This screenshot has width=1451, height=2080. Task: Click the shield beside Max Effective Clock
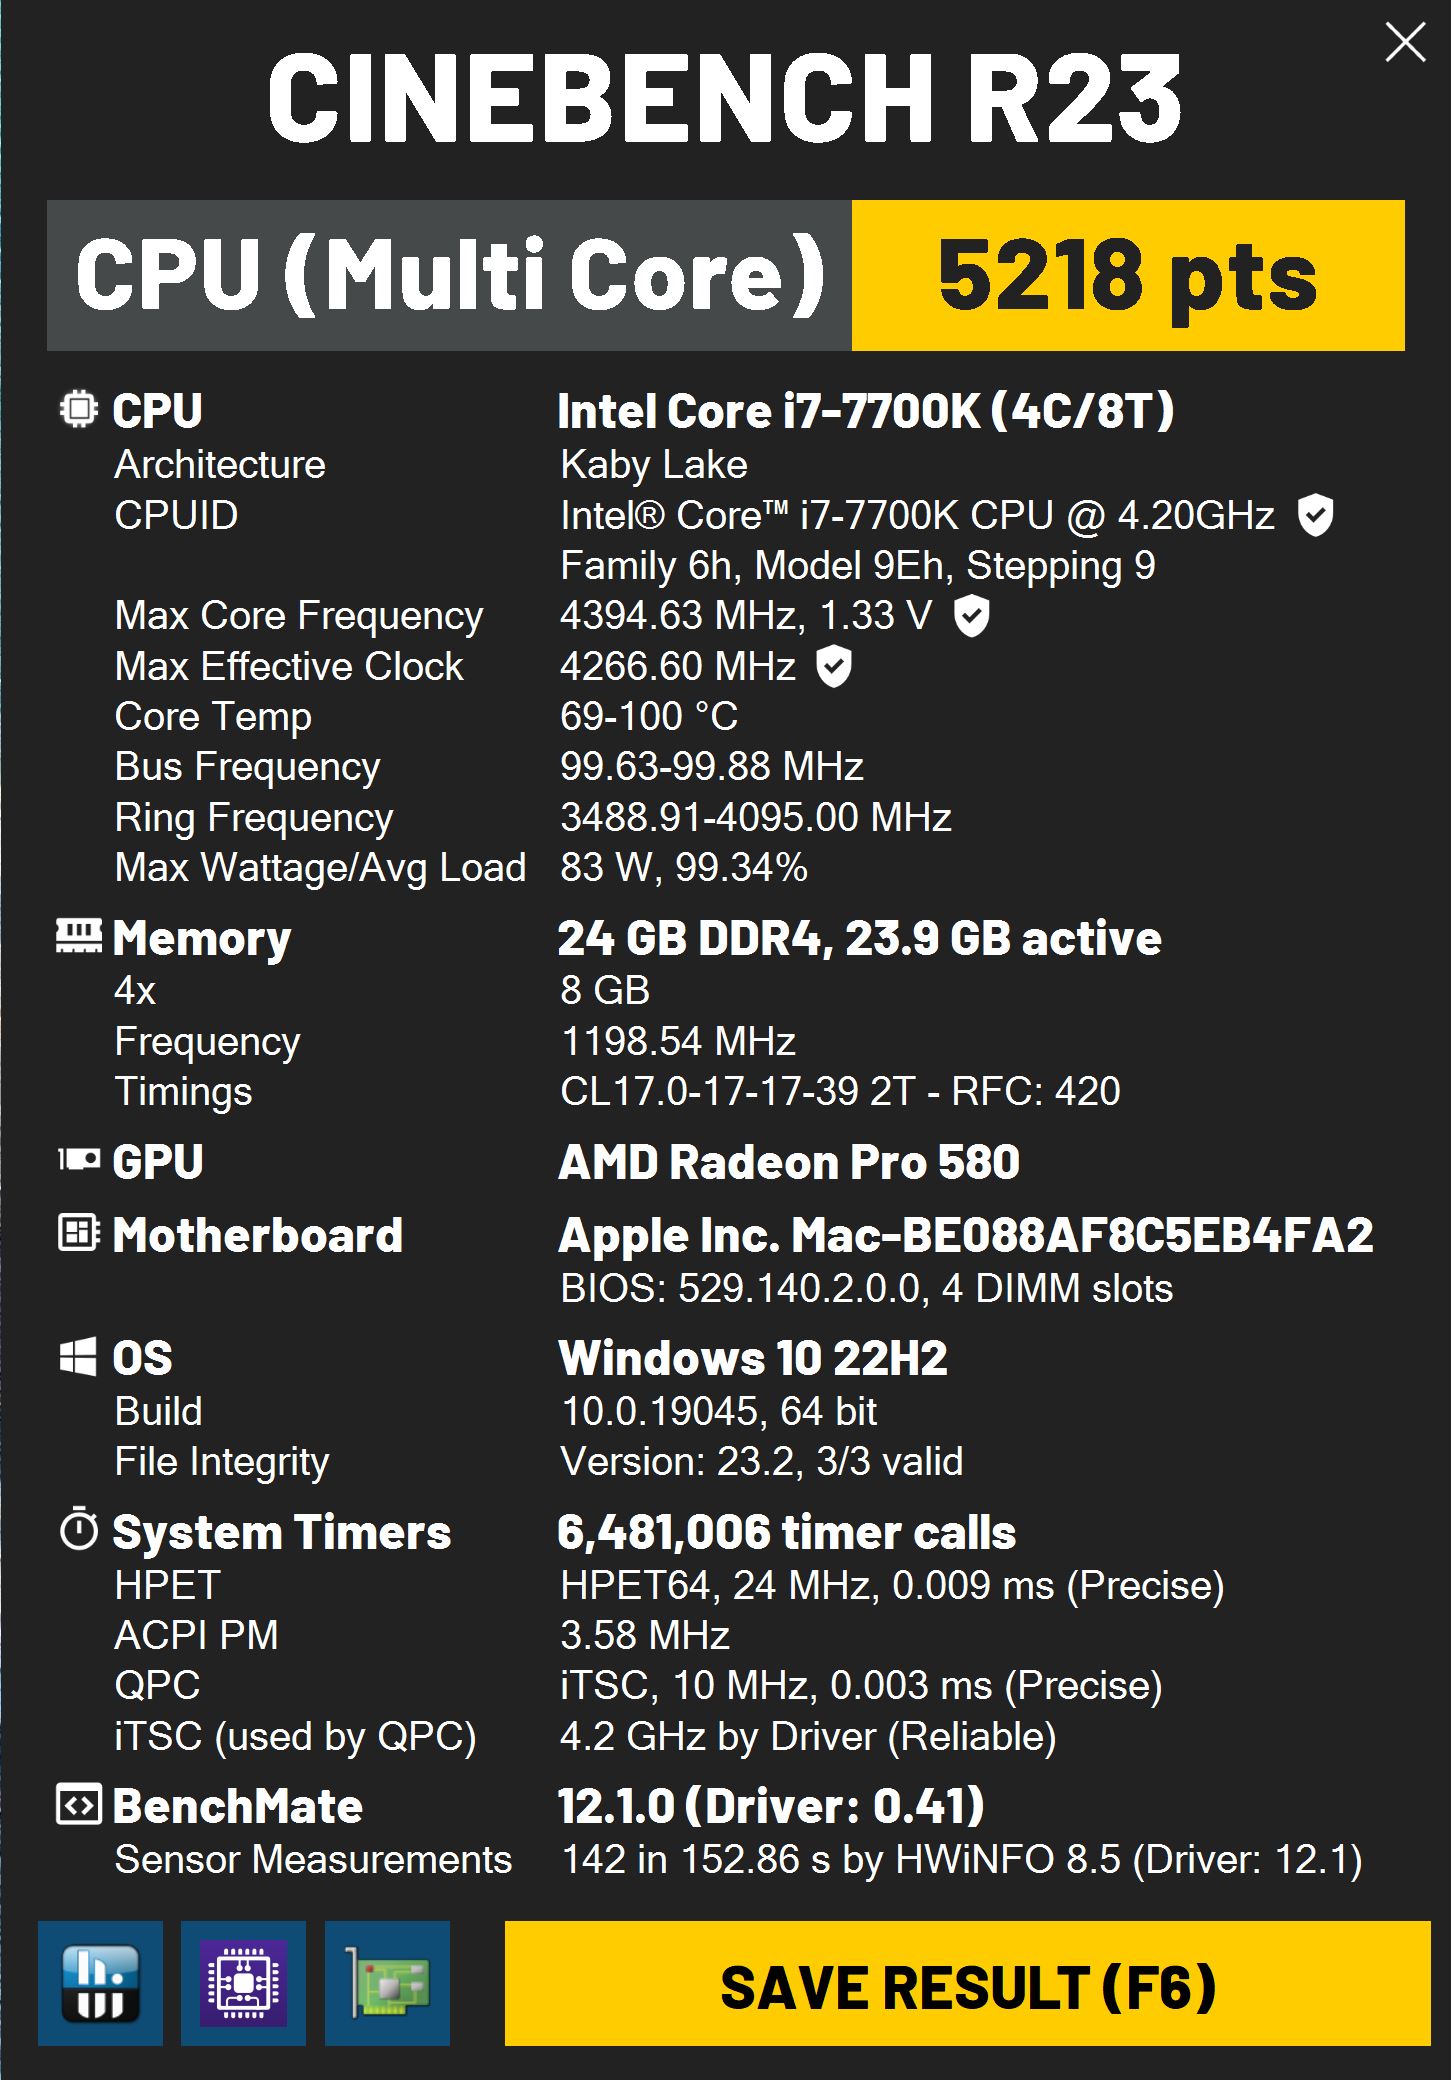[834, 666]
